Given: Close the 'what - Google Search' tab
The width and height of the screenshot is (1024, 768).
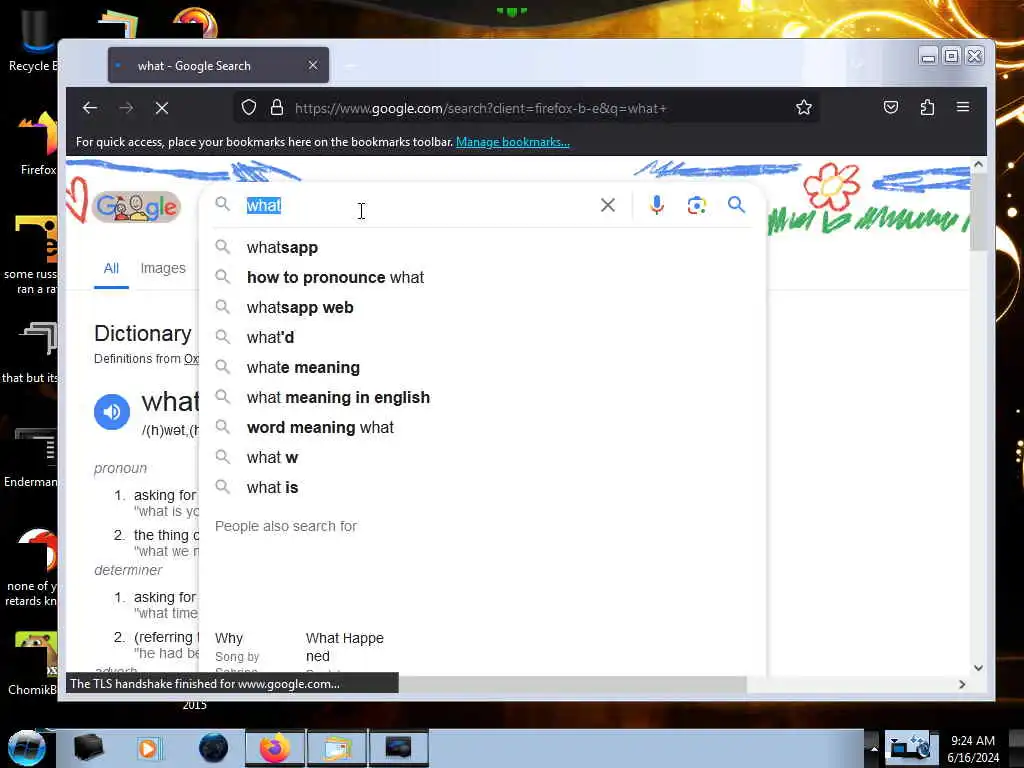Looking at the screenshot, I should coord(313,65).
